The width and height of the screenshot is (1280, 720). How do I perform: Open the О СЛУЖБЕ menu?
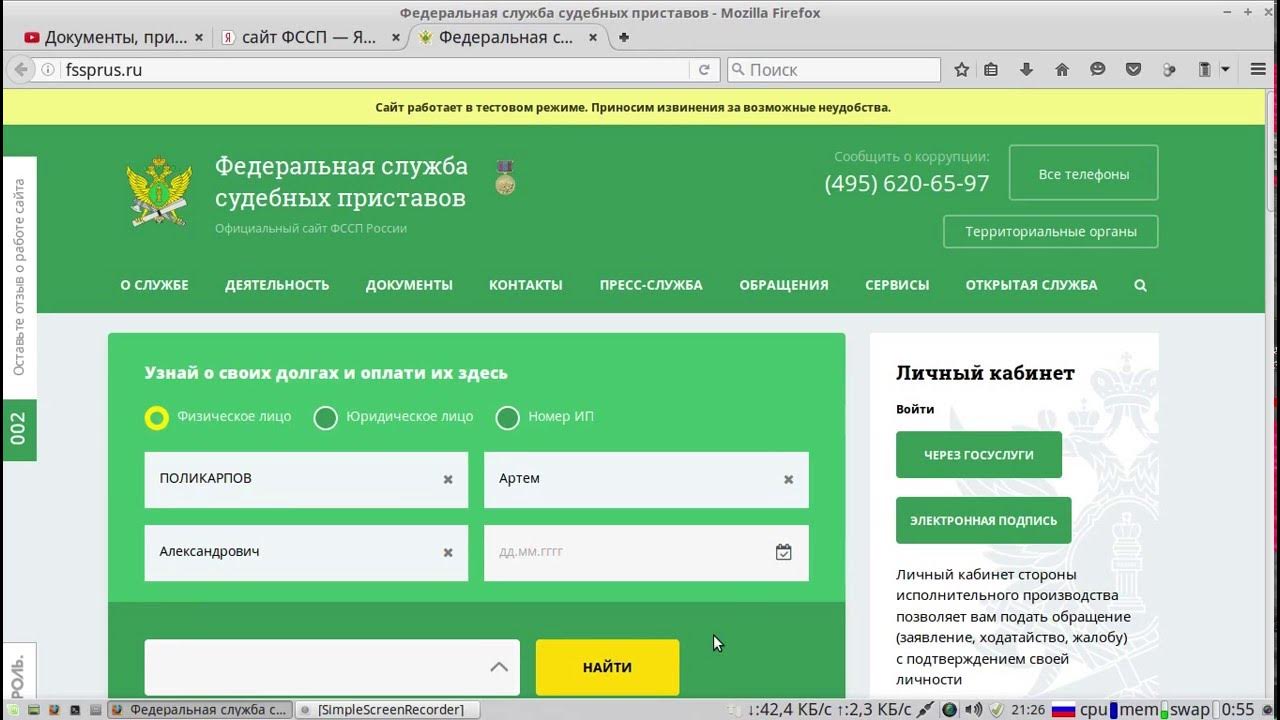tap(154, 285)
